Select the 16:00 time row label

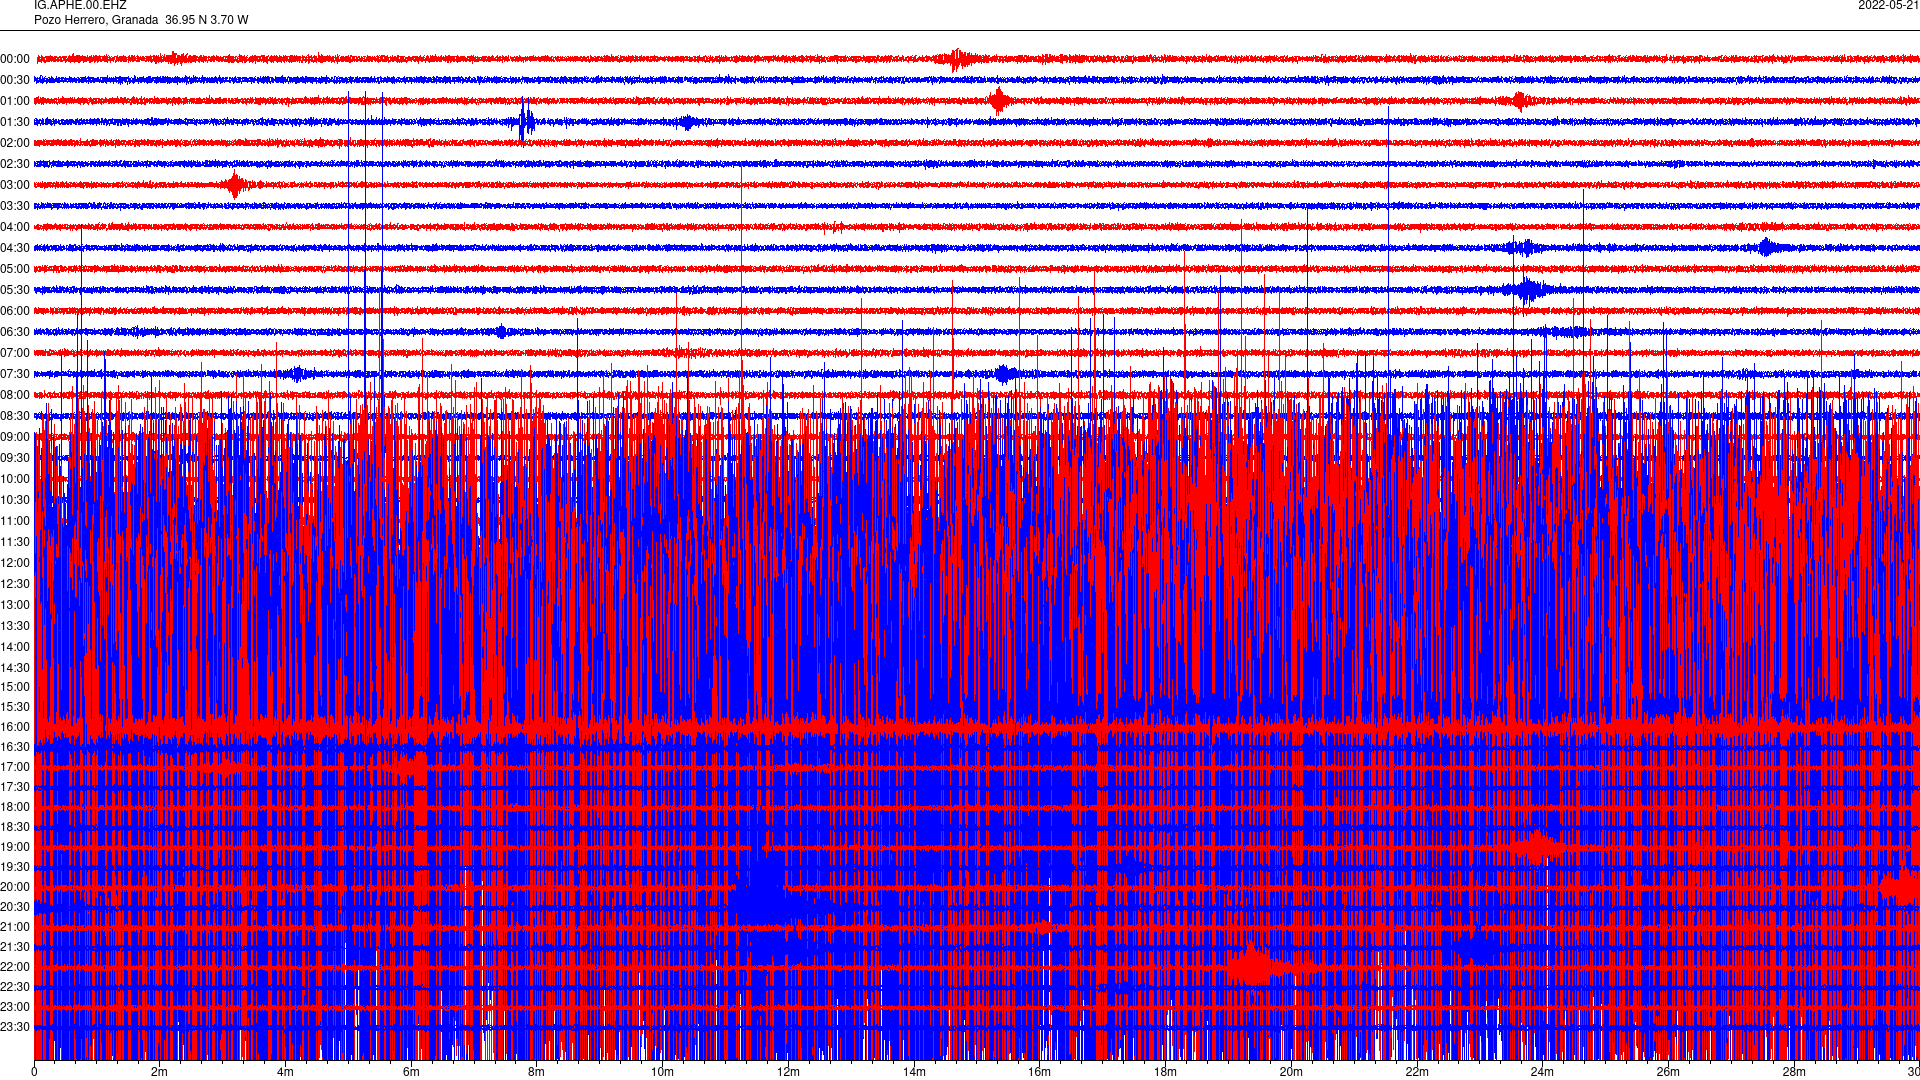tap(15, 727)
